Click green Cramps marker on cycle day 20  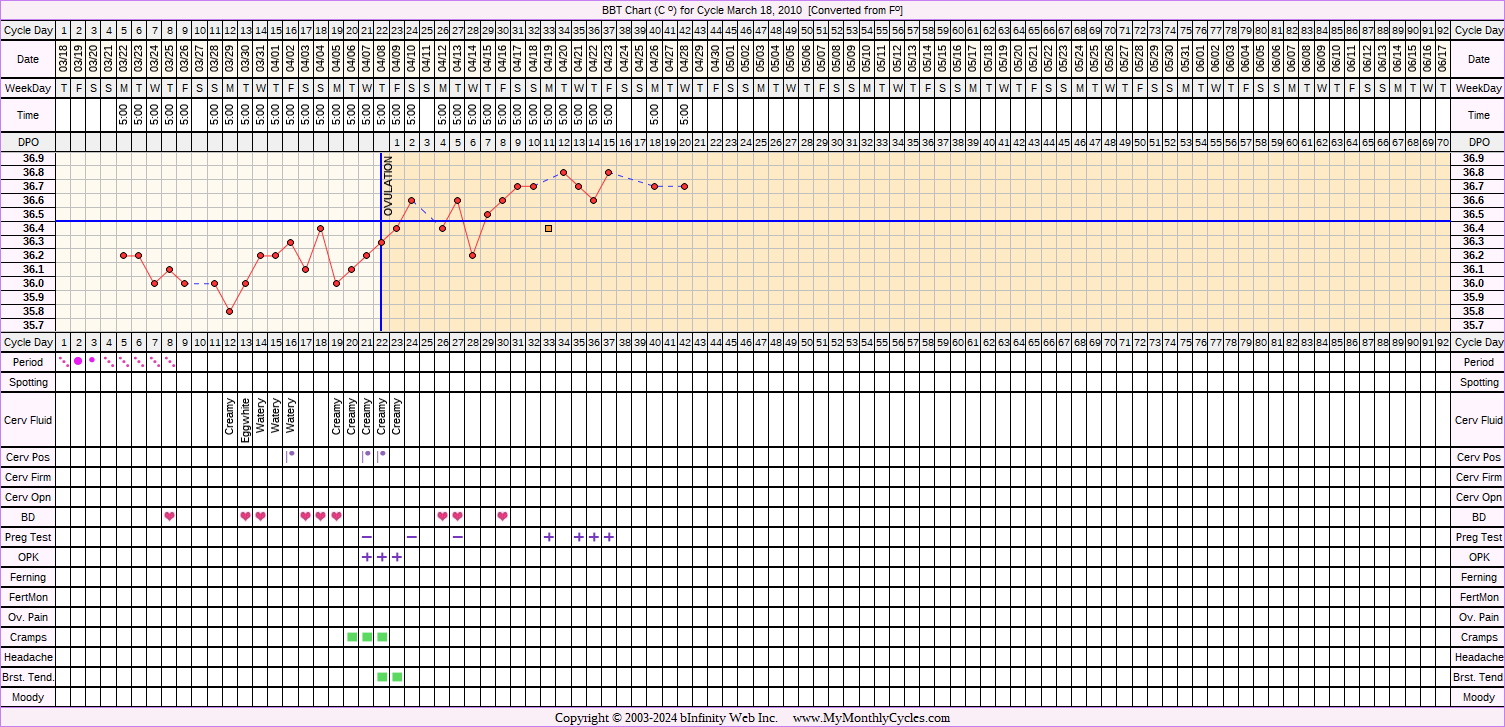point(352,637)
